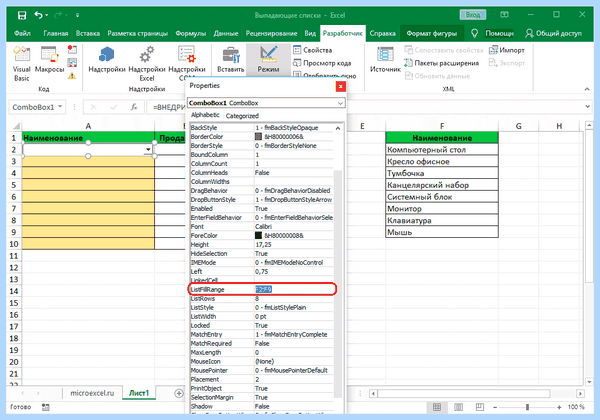The height and width of the screenshot is (420, 600).
Task: Click the ListFillRange value field
Action: point(294,290)
